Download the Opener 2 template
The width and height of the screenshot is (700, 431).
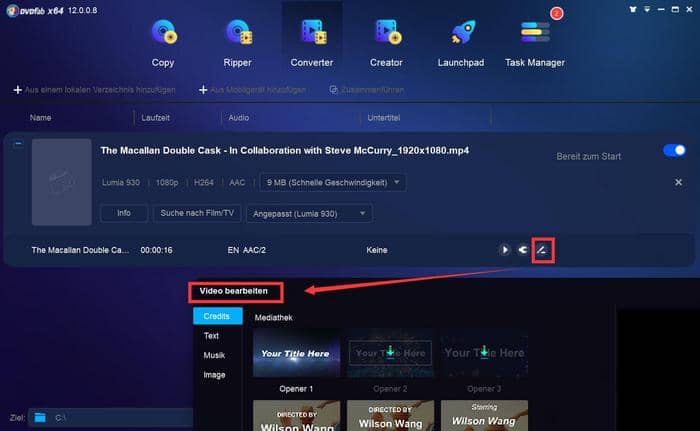(390, 352)
